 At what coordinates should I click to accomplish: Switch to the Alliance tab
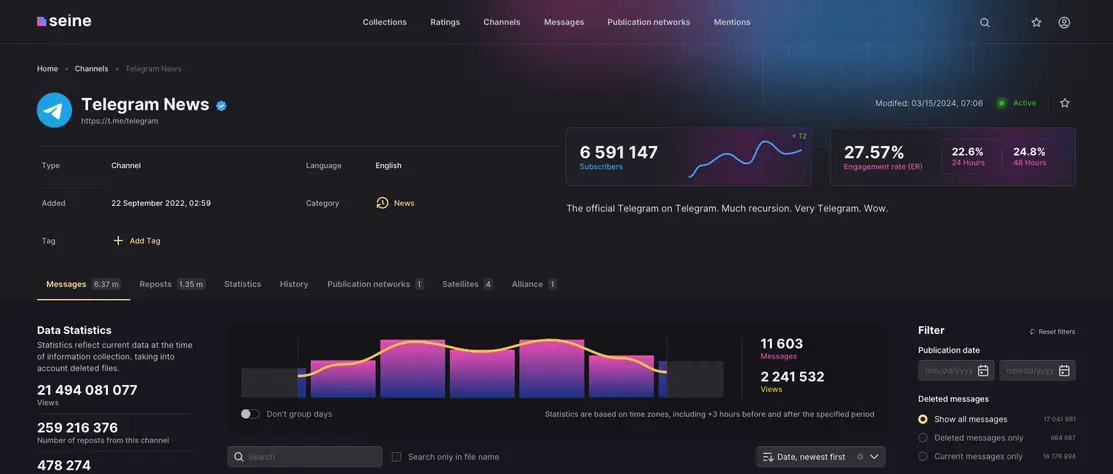point(534,284)
